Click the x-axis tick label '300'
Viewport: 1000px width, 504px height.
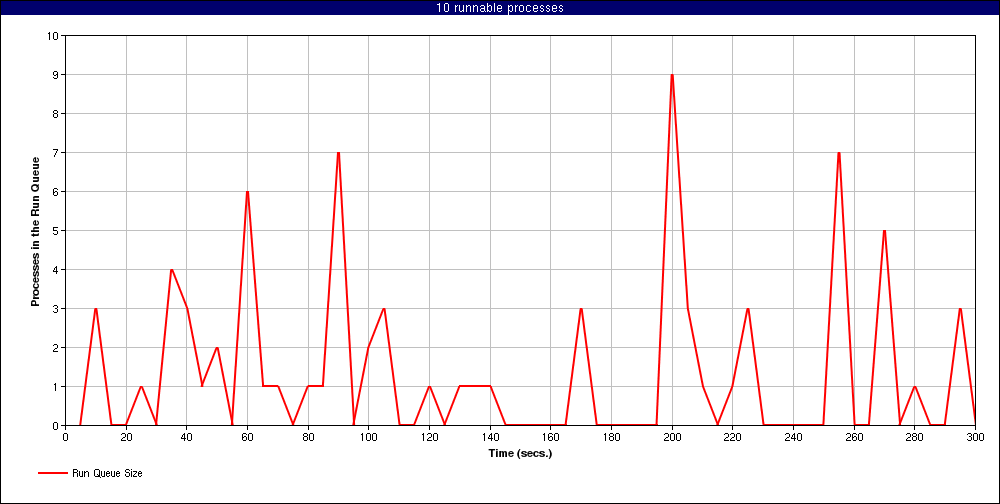pyautogui.click(x=975, y=437)
